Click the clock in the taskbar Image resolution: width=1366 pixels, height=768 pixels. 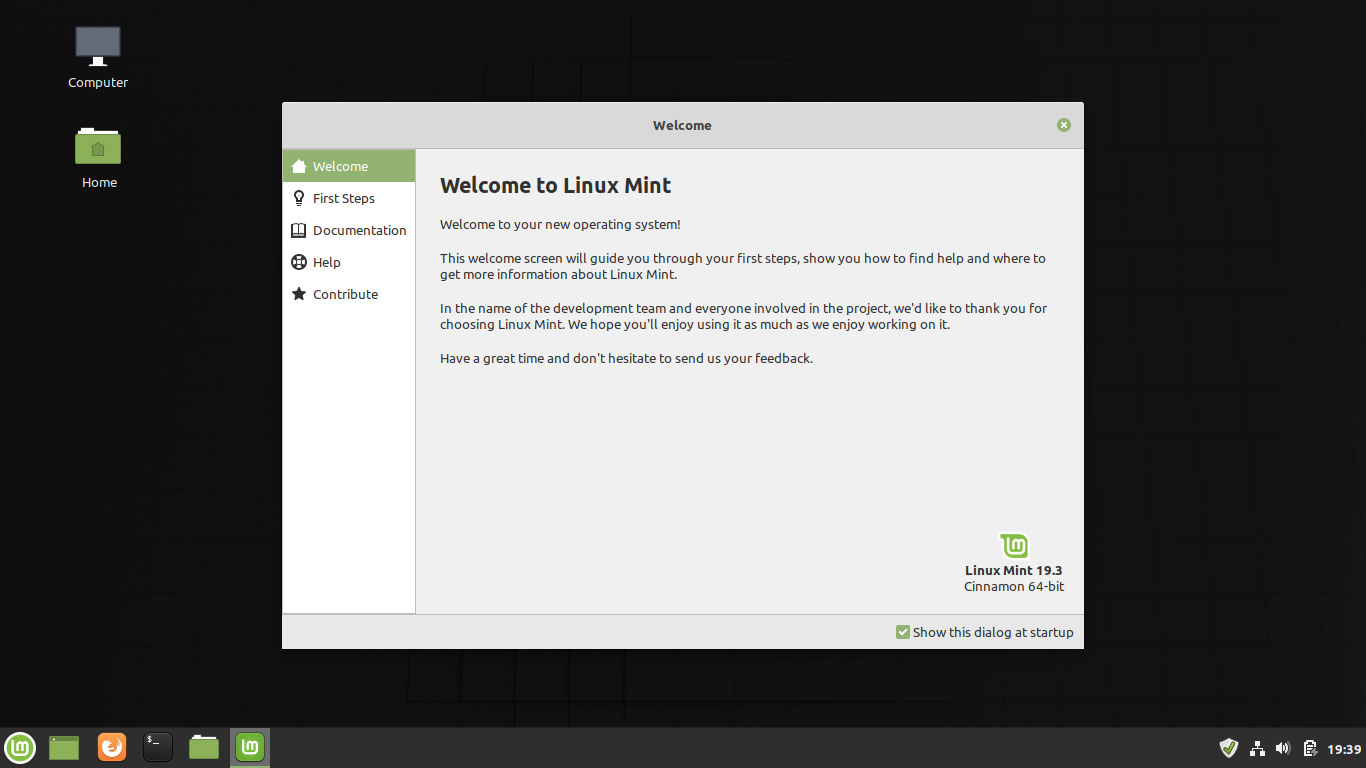(1341, 747)
